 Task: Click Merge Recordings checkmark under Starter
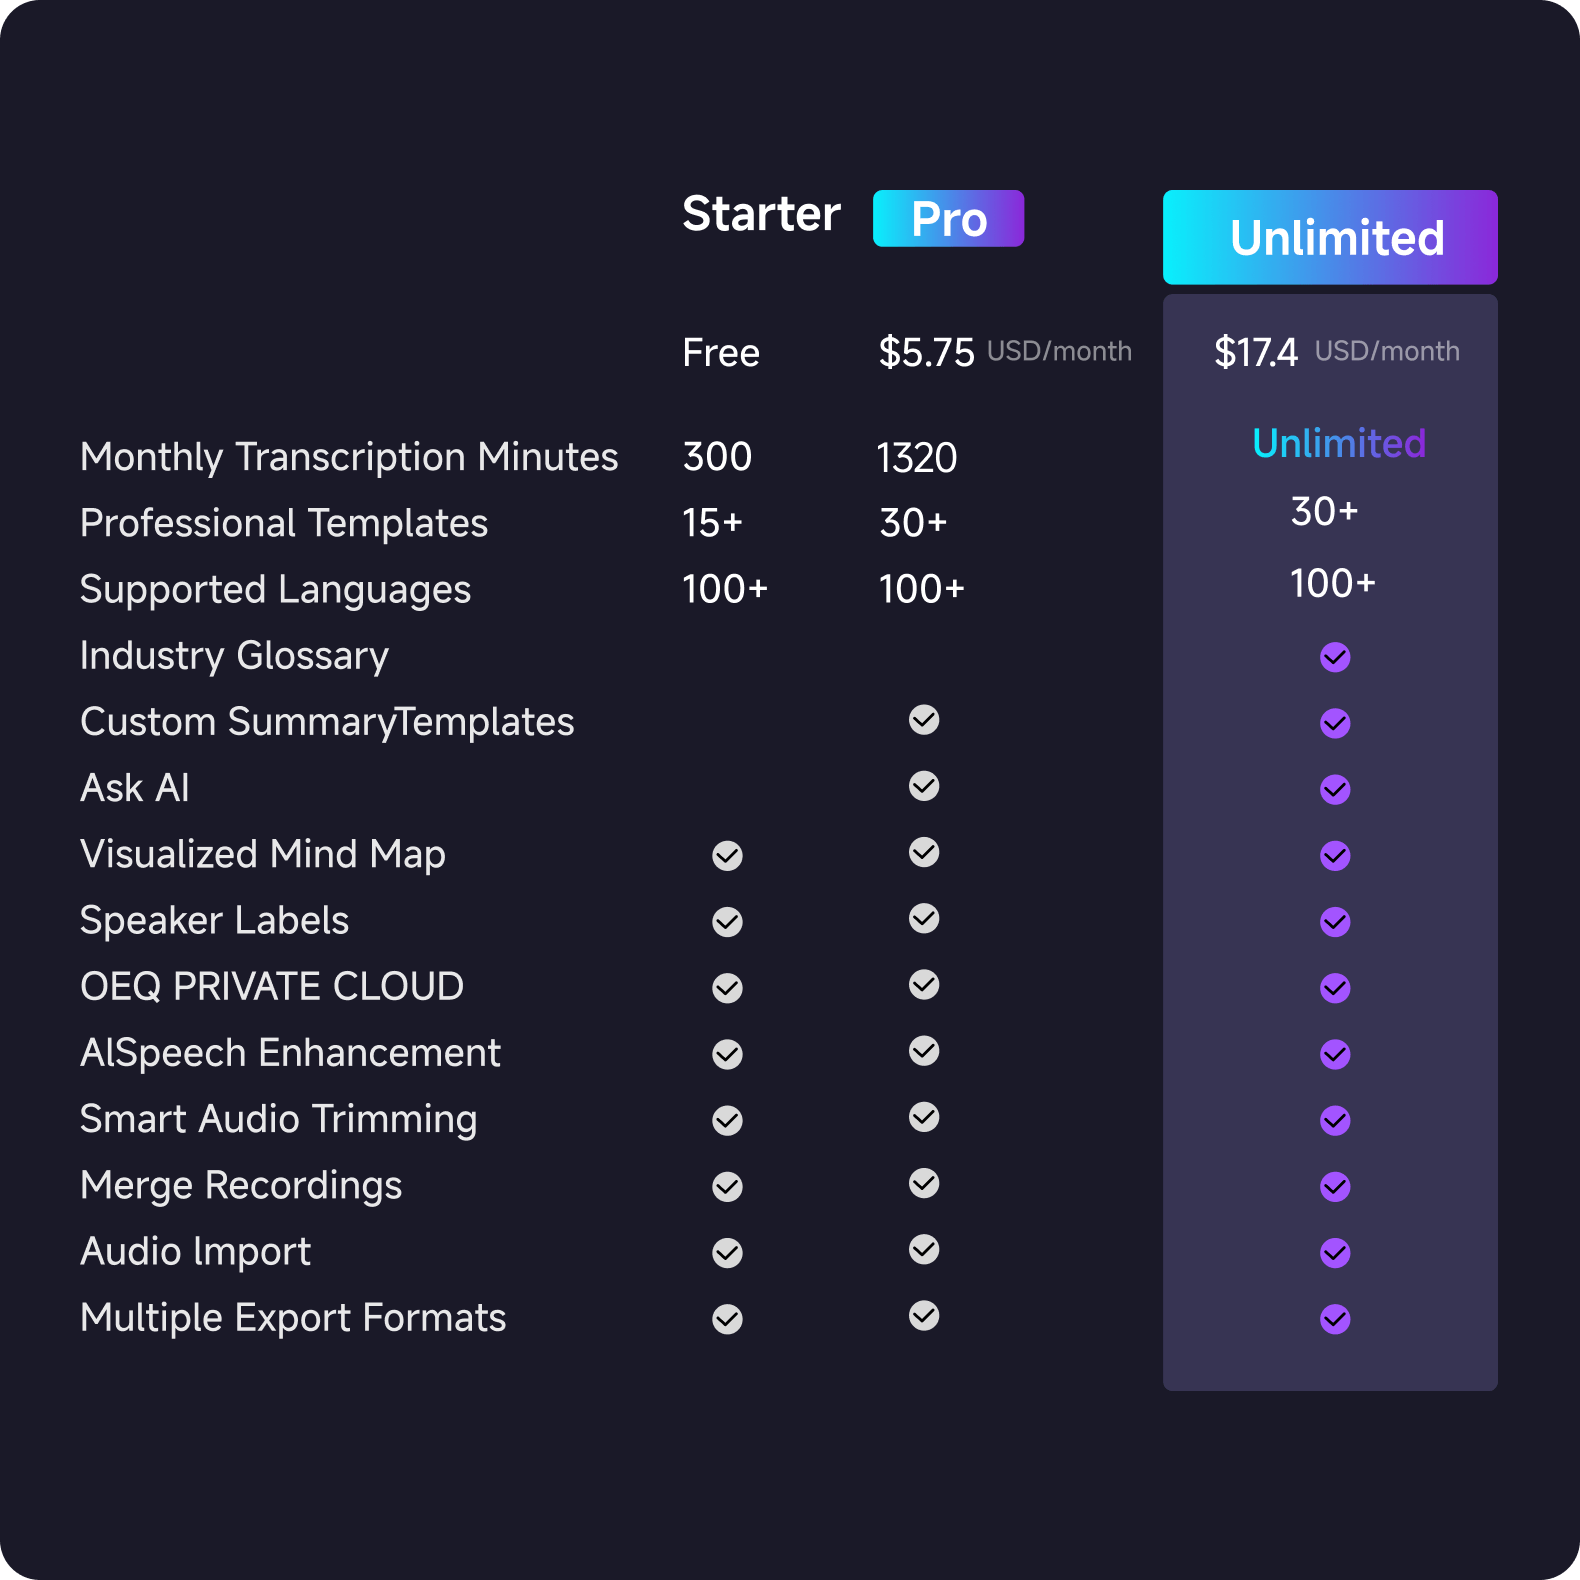pyautogui.click(x=727, y=1187)
